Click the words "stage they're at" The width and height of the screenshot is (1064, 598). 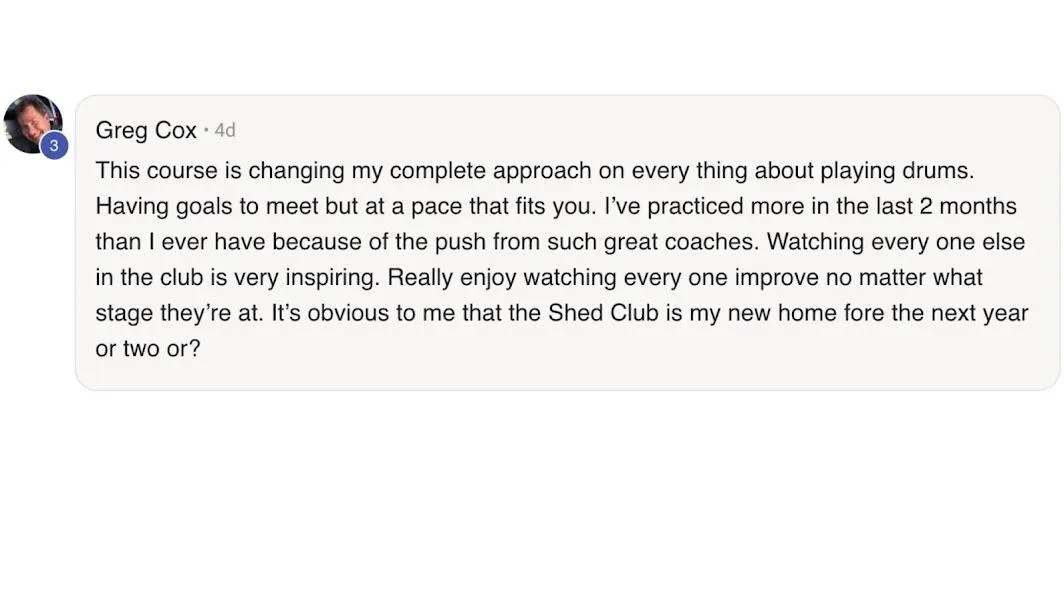pyautogui.click(x=178, y=313)
